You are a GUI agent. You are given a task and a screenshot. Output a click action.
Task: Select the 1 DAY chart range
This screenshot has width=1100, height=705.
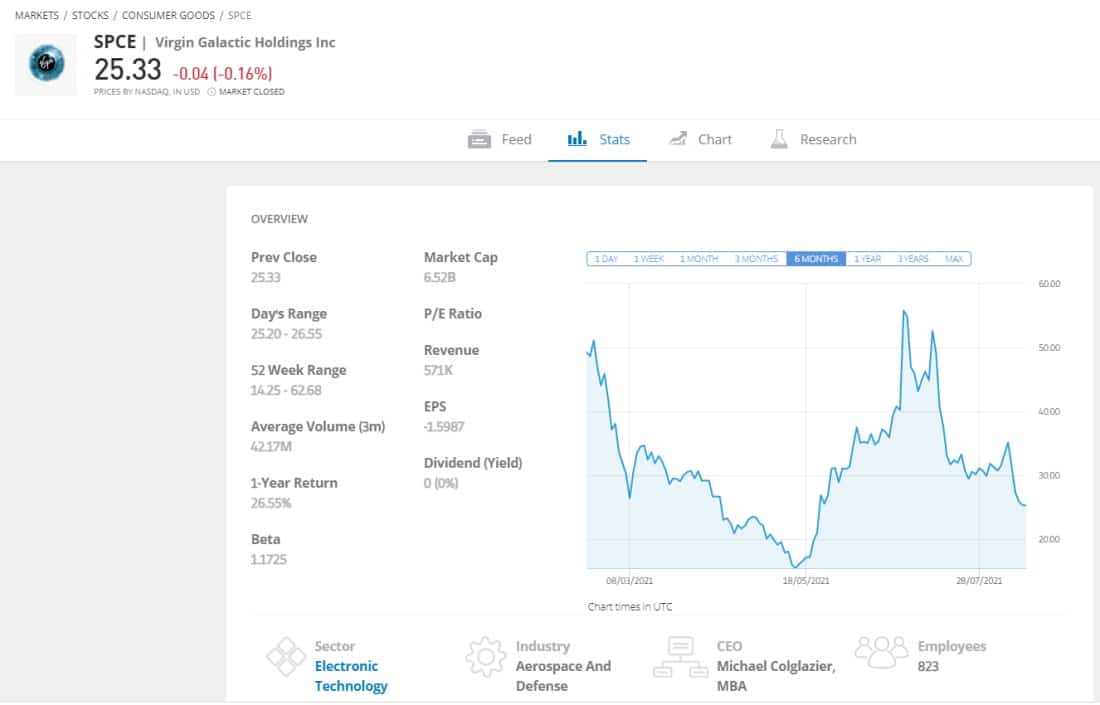click(606, 259)
